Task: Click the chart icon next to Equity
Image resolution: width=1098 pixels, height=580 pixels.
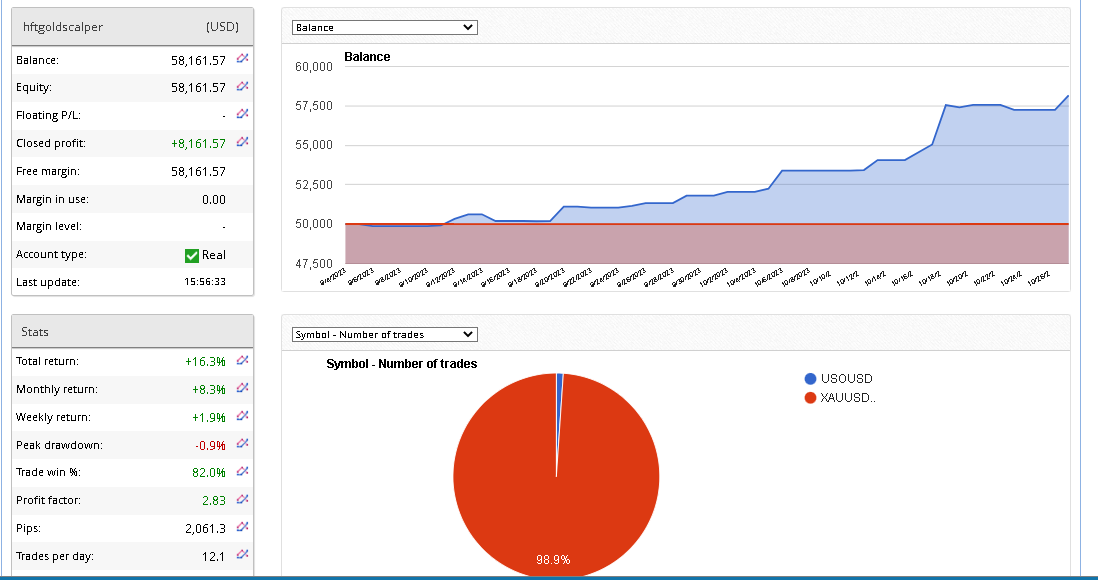Action: 242,88
